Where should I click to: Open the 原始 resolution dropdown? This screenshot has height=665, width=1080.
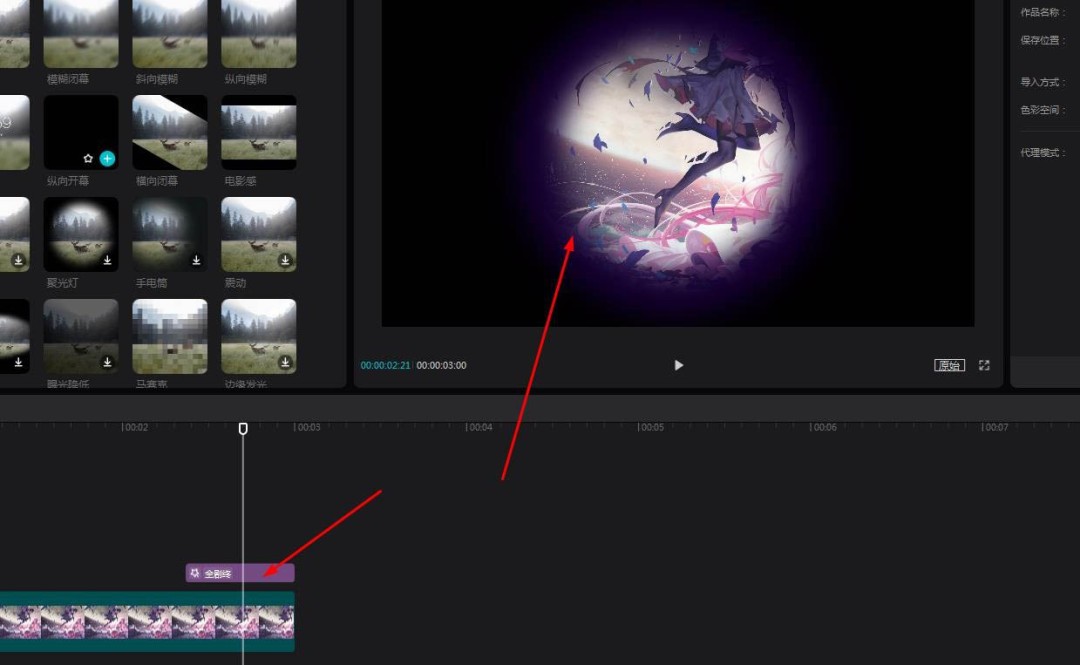(949, 365)
